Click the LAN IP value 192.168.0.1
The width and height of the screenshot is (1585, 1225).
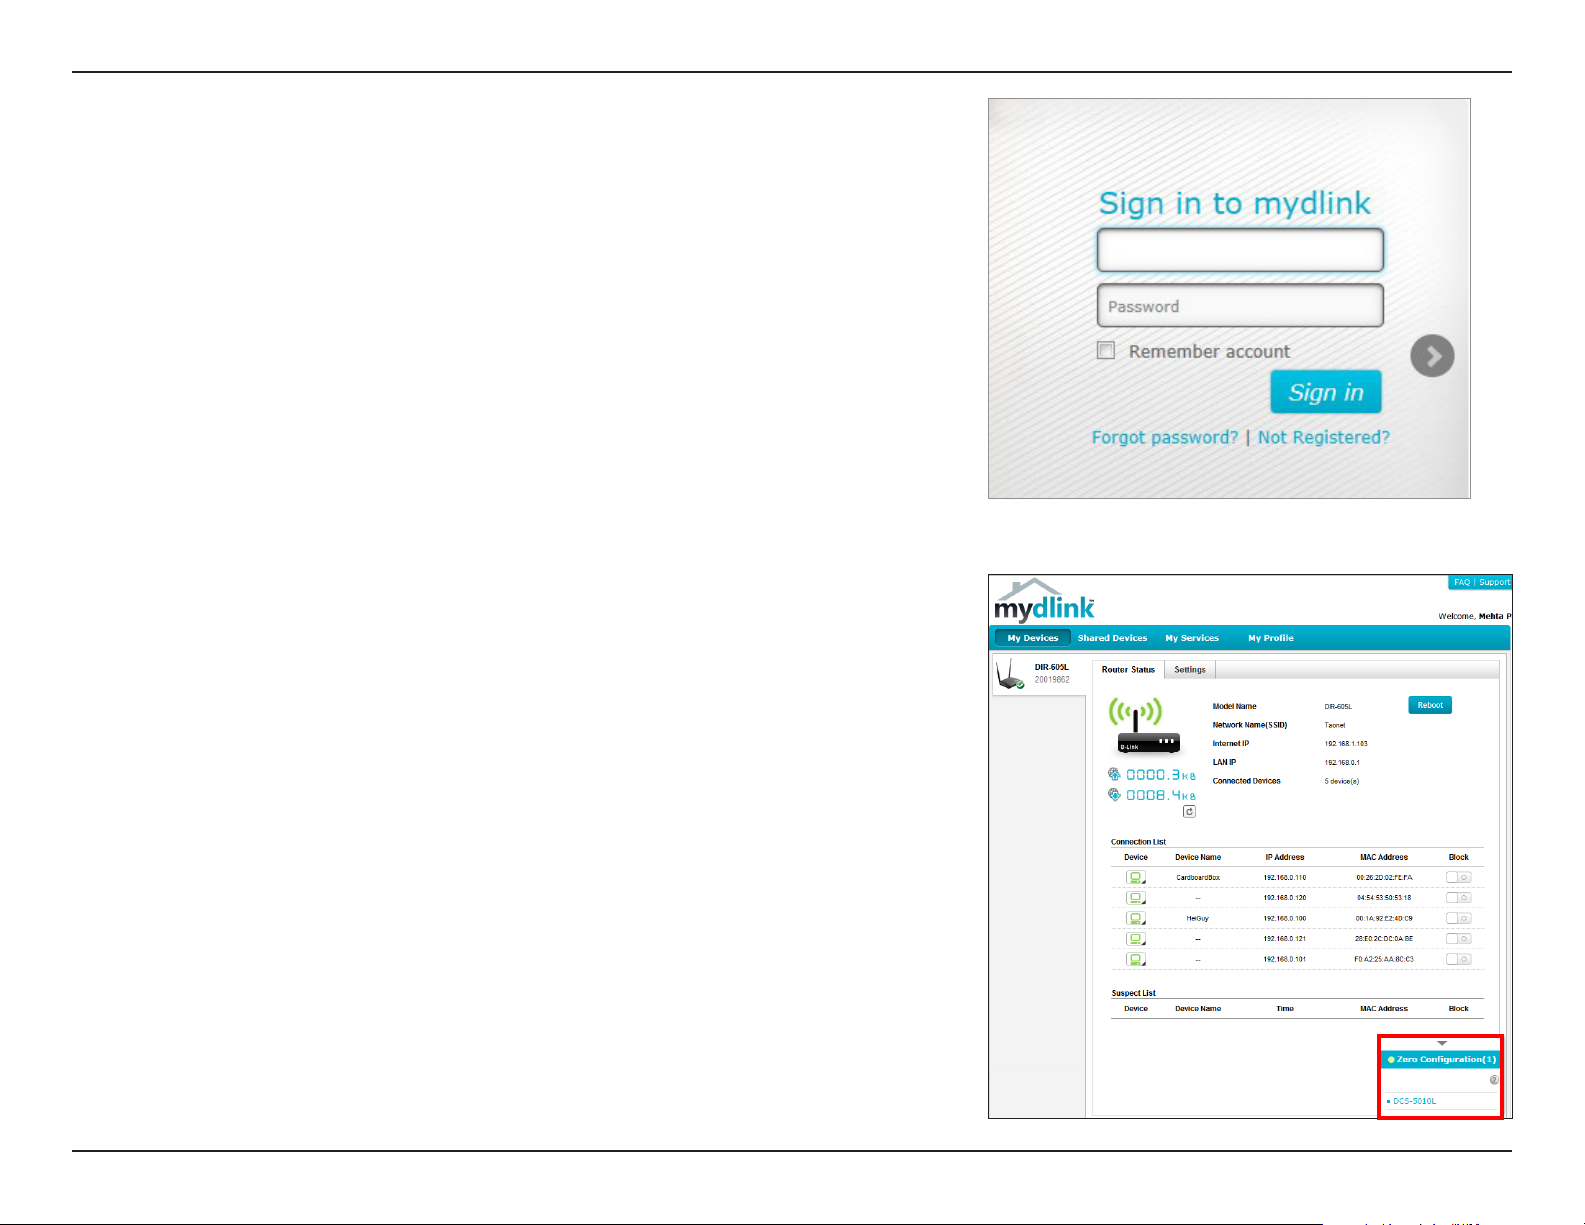tap(1342, 763)
